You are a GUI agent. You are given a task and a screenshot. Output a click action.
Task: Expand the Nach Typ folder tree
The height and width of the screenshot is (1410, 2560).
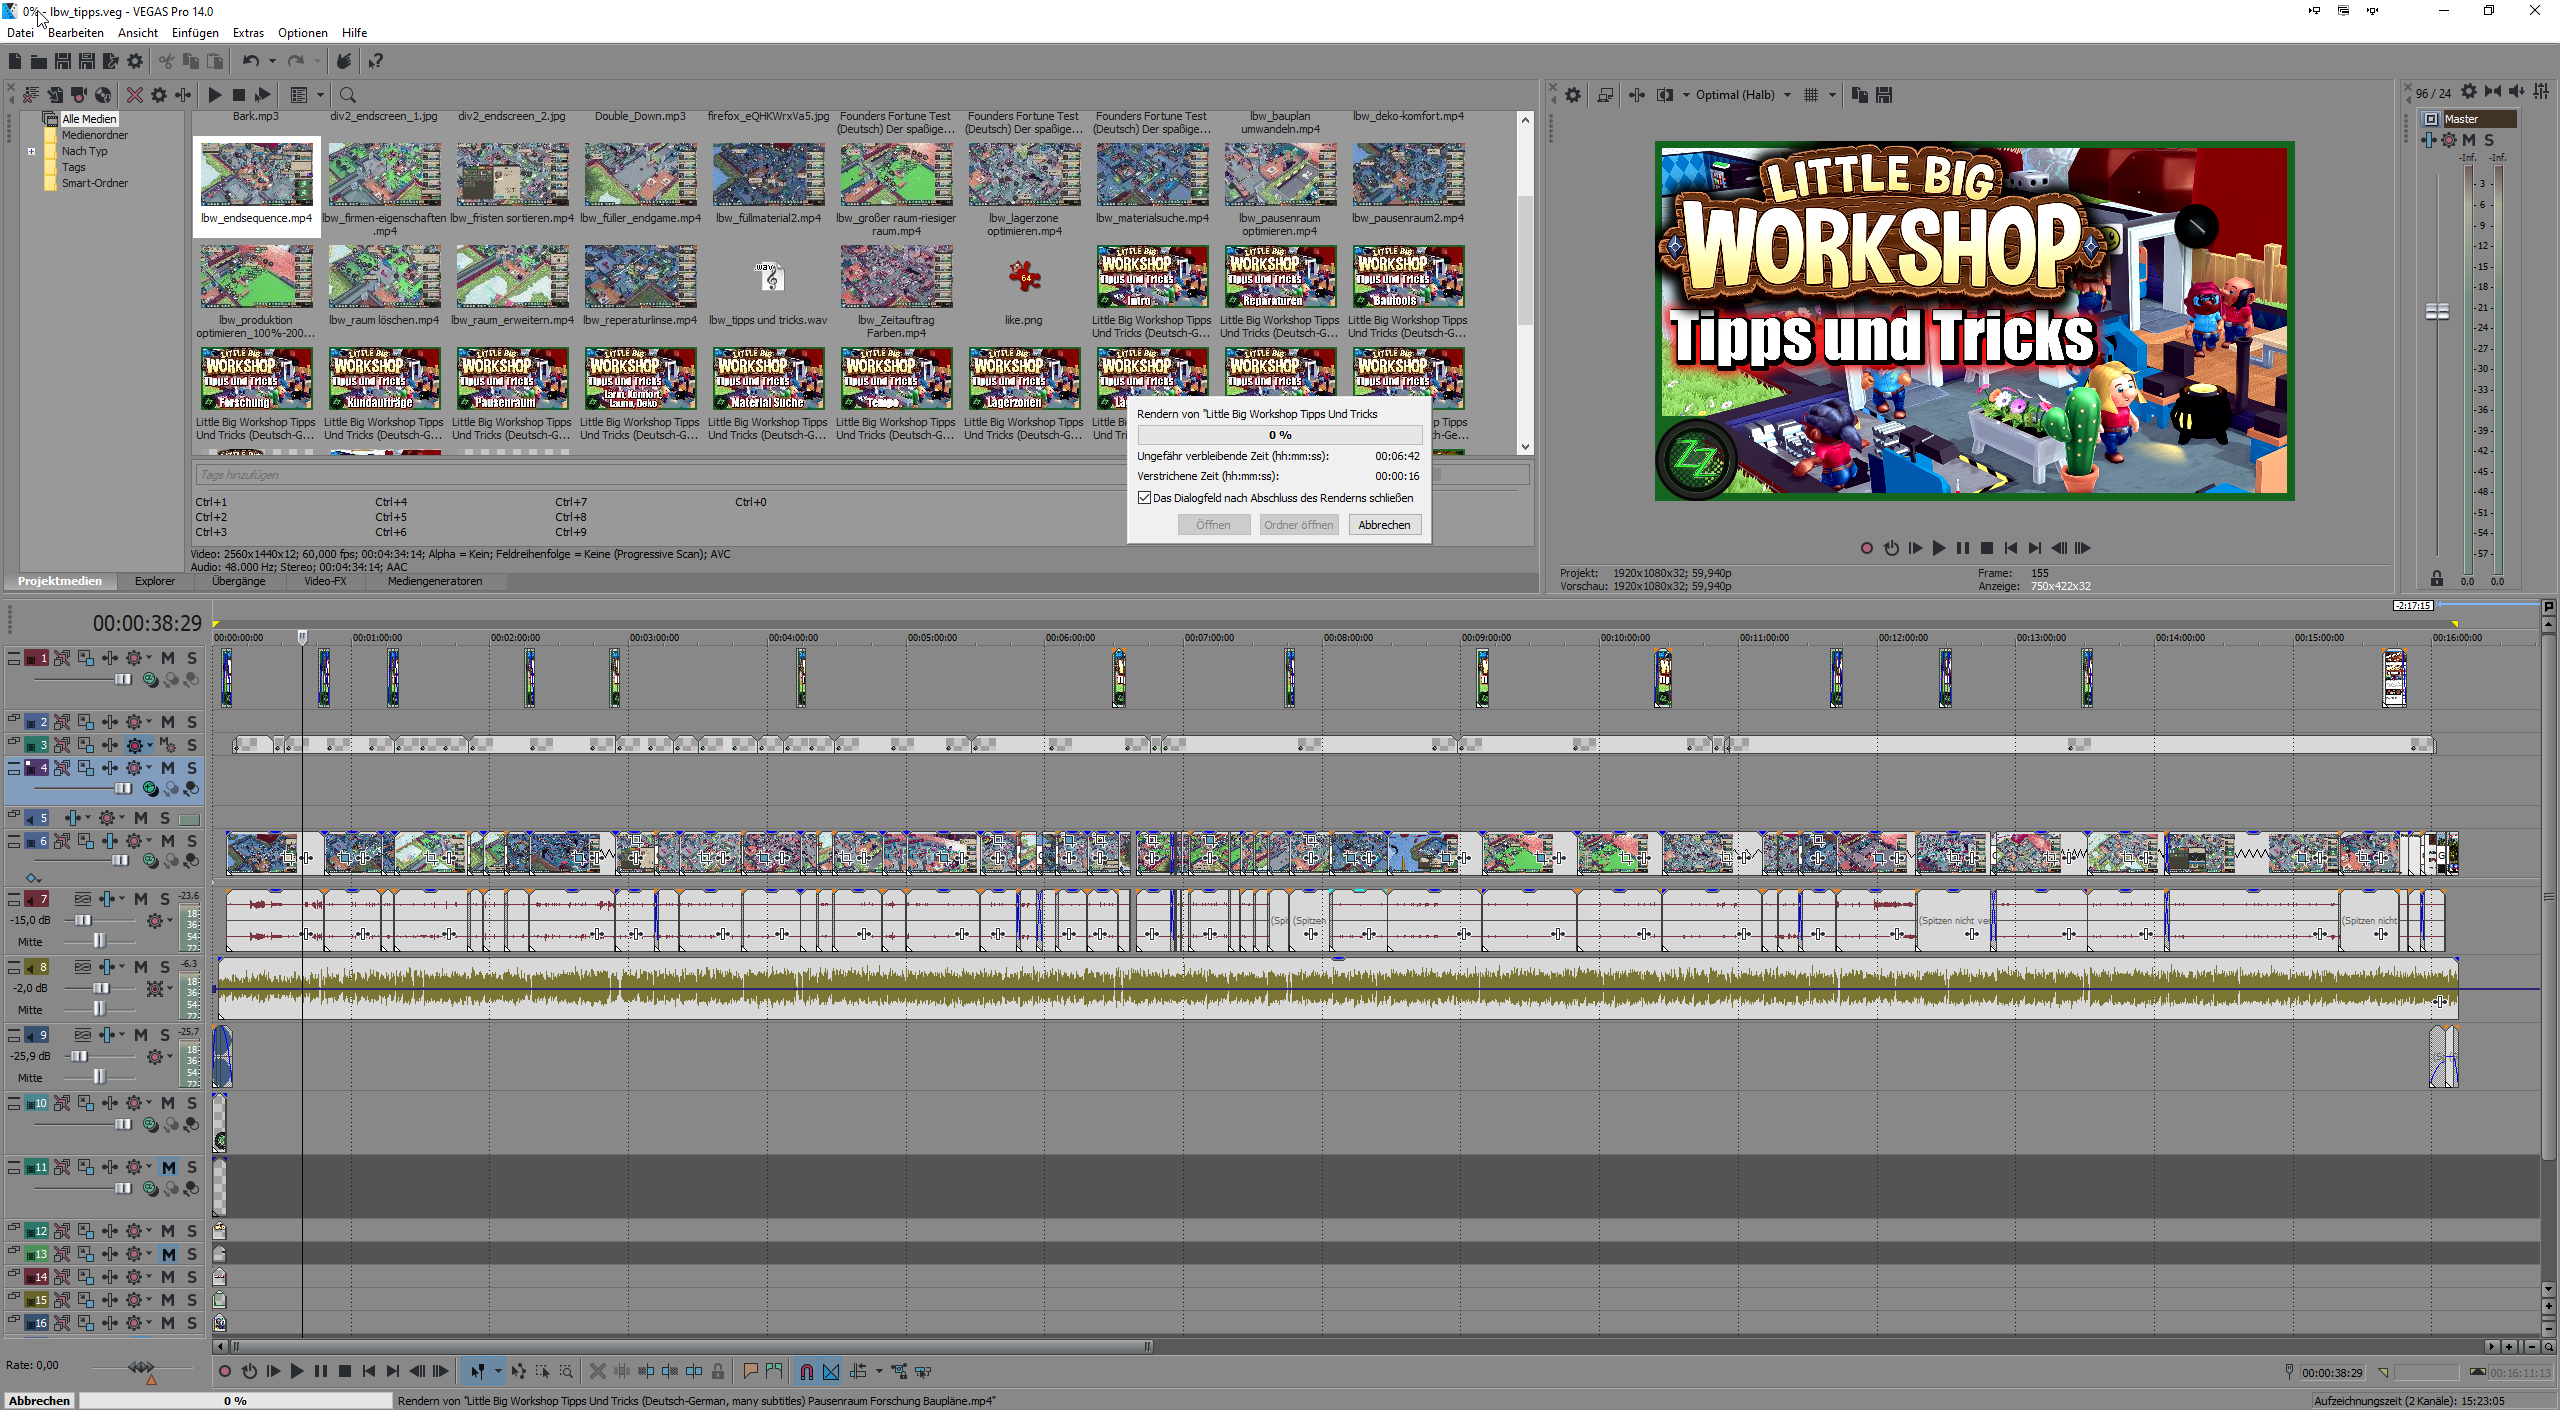[x=31, y=152]
